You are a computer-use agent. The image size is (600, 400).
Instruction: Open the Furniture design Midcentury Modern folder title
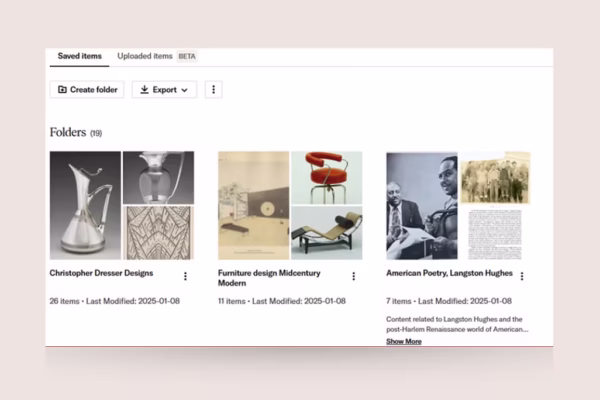269,278
